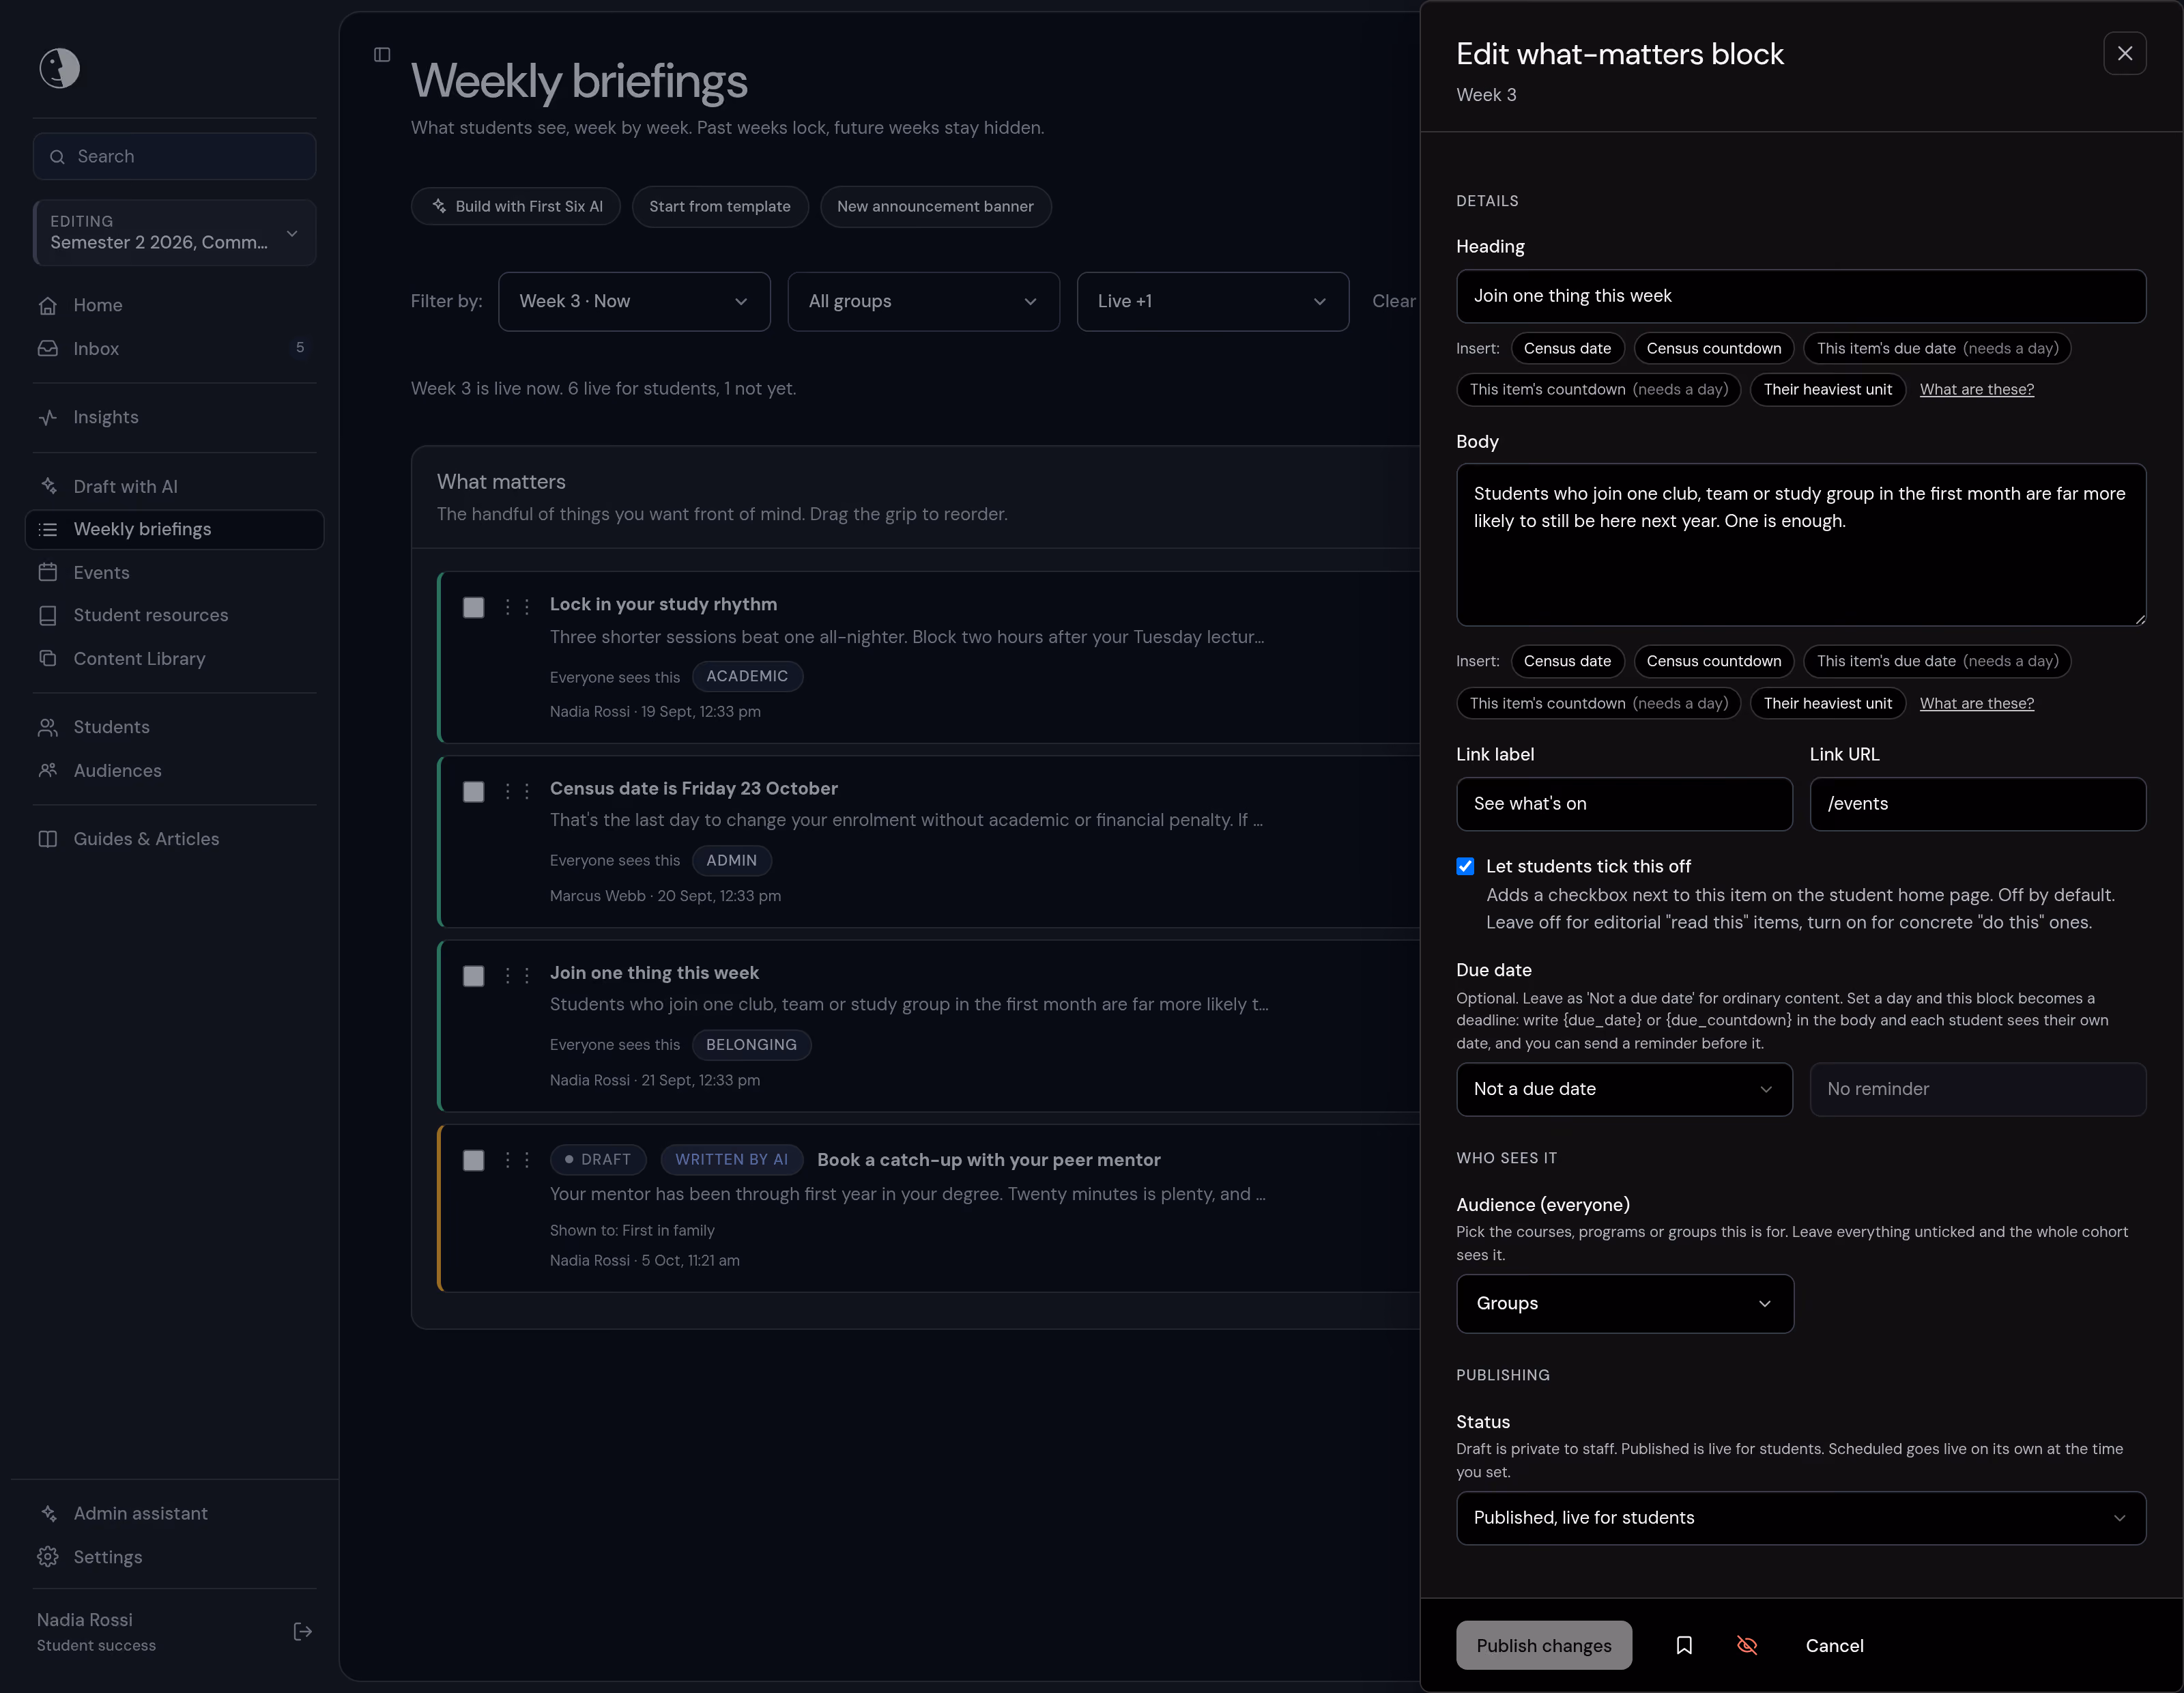Viewport: 2184px width, 1693px height.
Task: Click the Search box in the sidebar
Action: point(174,156)
